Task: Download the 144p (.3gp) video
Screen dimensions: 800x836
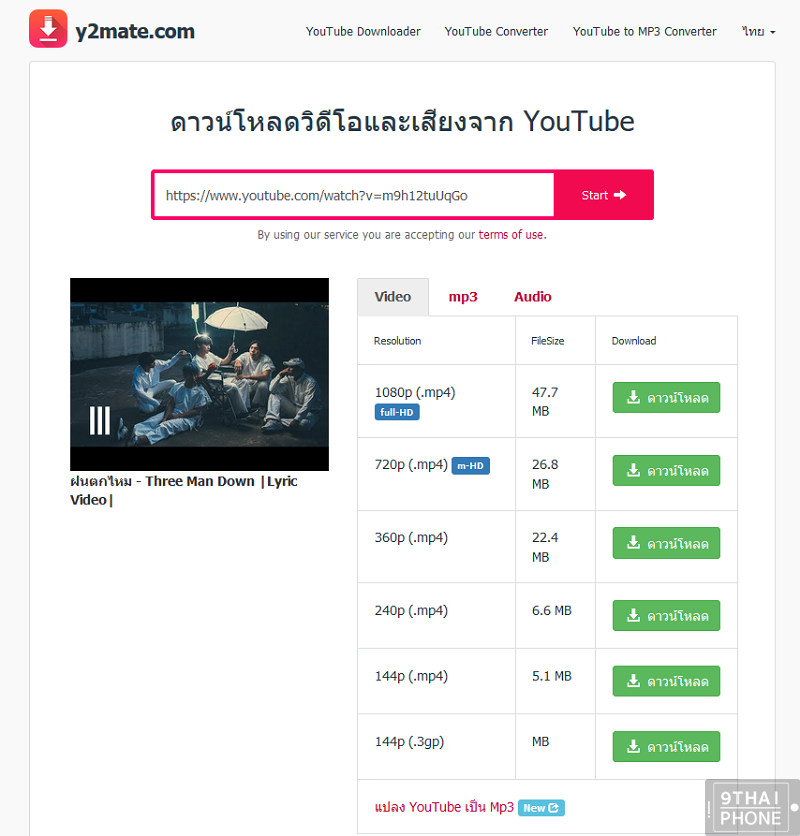Action: pos(666,747)
